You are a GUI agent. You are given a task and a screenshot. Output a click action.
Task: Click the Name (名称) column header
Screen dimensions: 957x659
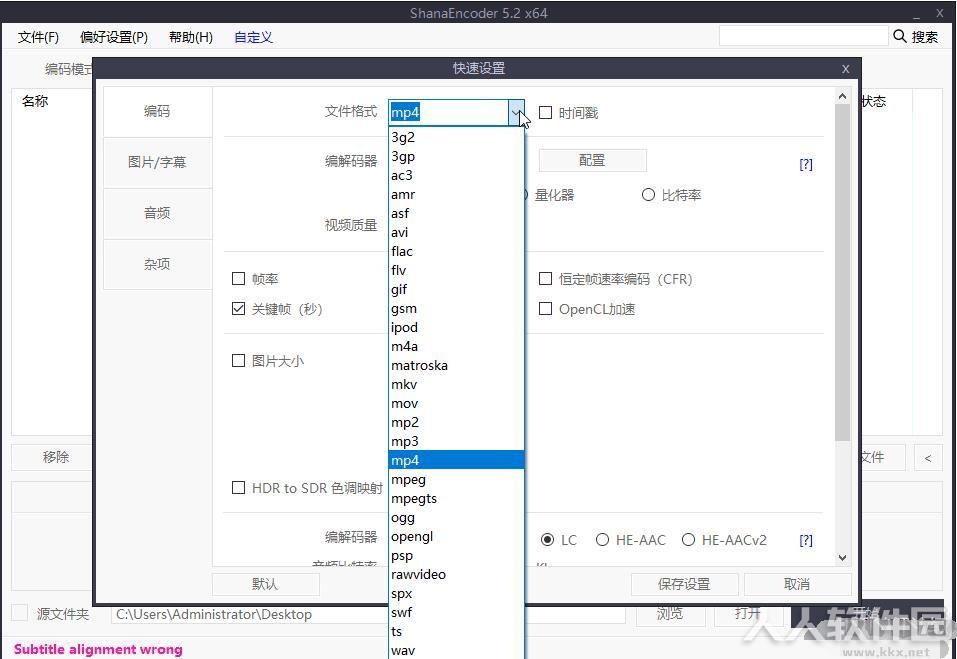pyautogui.click(x=35, y=101)
